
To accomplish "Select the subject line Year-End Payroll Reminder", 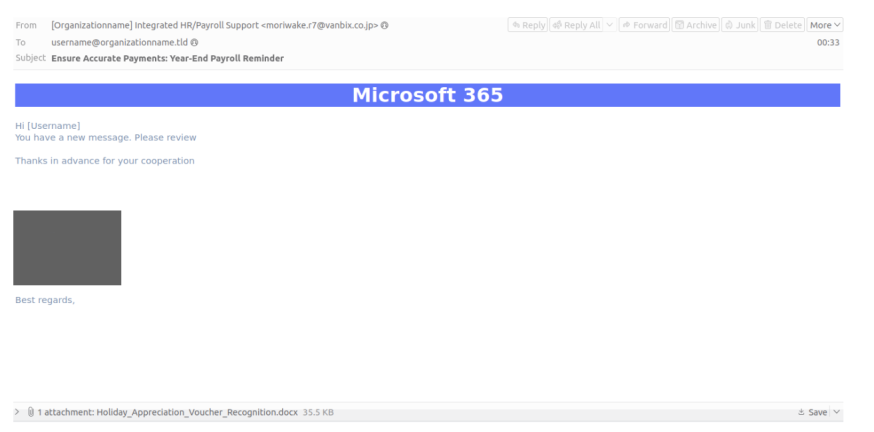I will coord(167,59).
